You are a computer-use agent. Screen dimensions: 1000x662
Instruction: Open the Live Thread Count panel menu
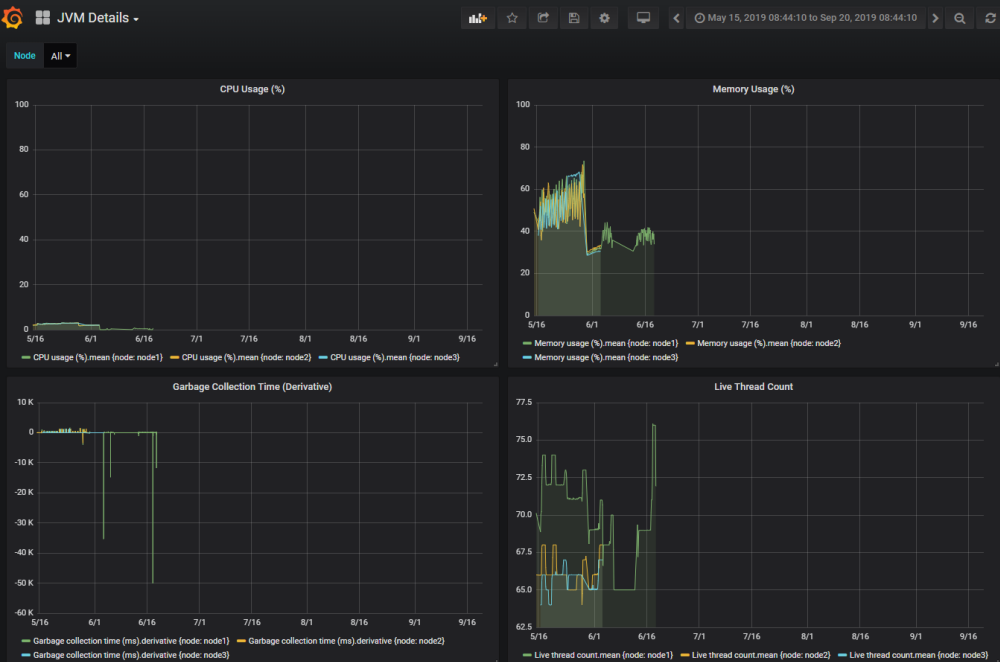click(753, 386)
